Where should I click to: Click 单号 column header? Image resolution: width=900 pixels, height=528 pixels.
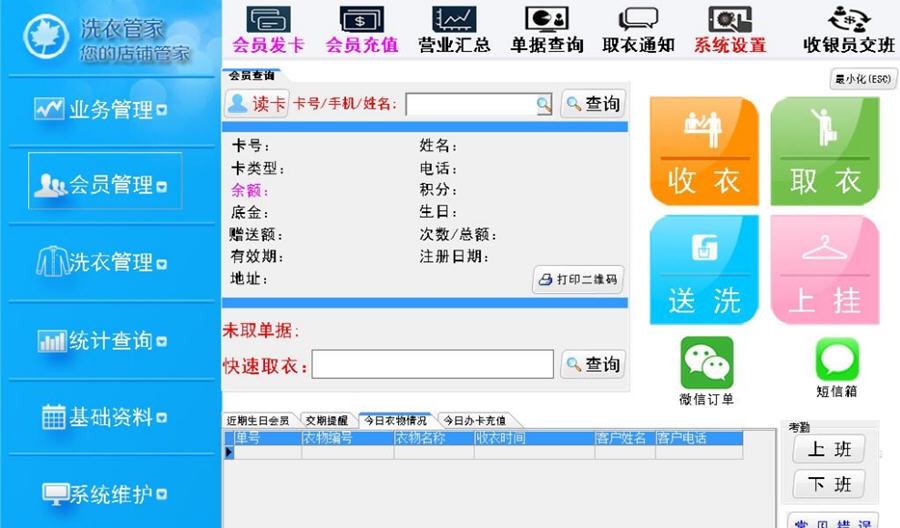[267, 438]
